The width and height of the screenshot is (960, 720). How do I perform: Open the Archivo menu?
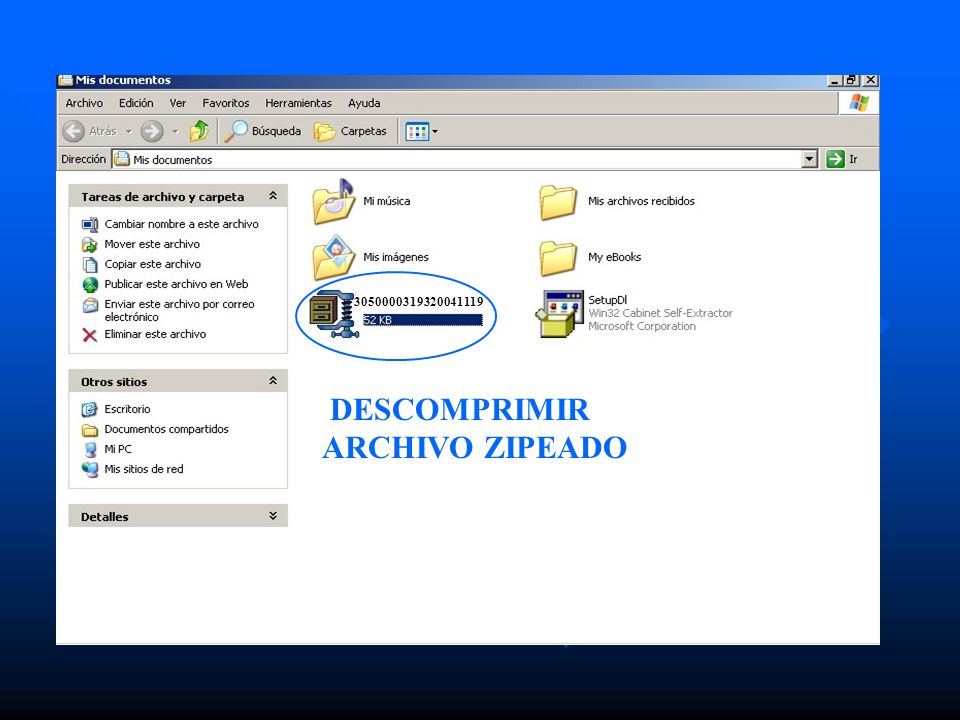tap(84, 103)
